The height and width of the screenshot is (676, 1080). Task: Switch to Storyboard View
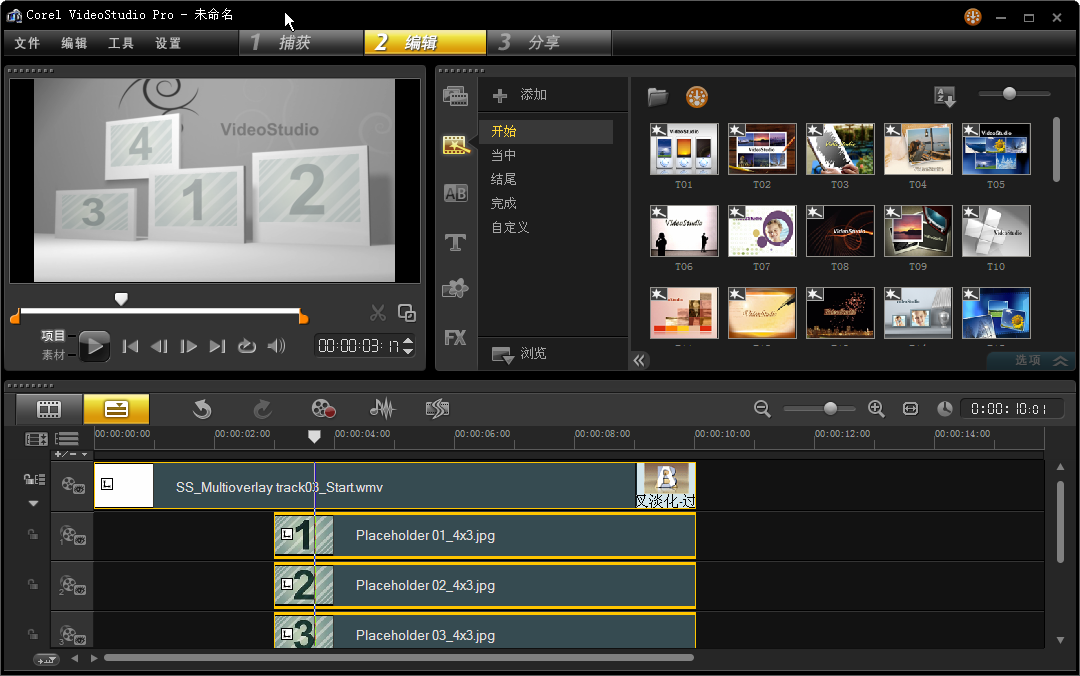pyautogui.click(x=49, y=409)
